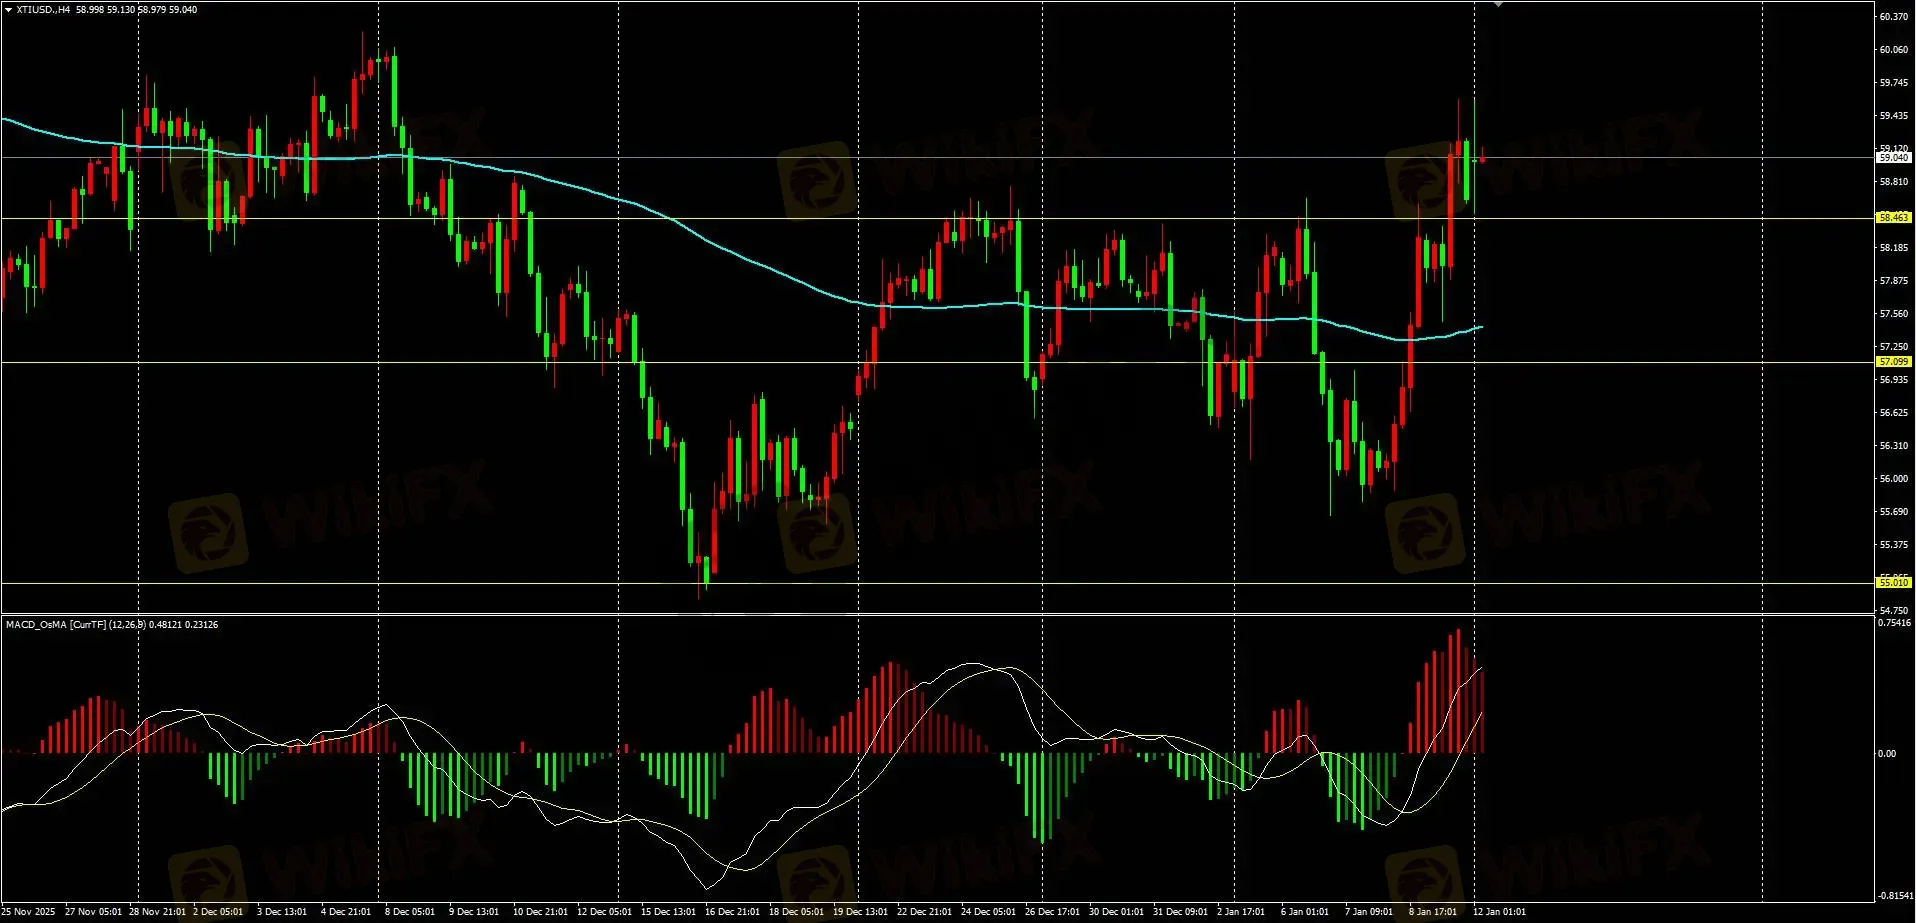
Task: Click the triangle arrow beside XTIUSD chart title
Action: click(9, 10)
